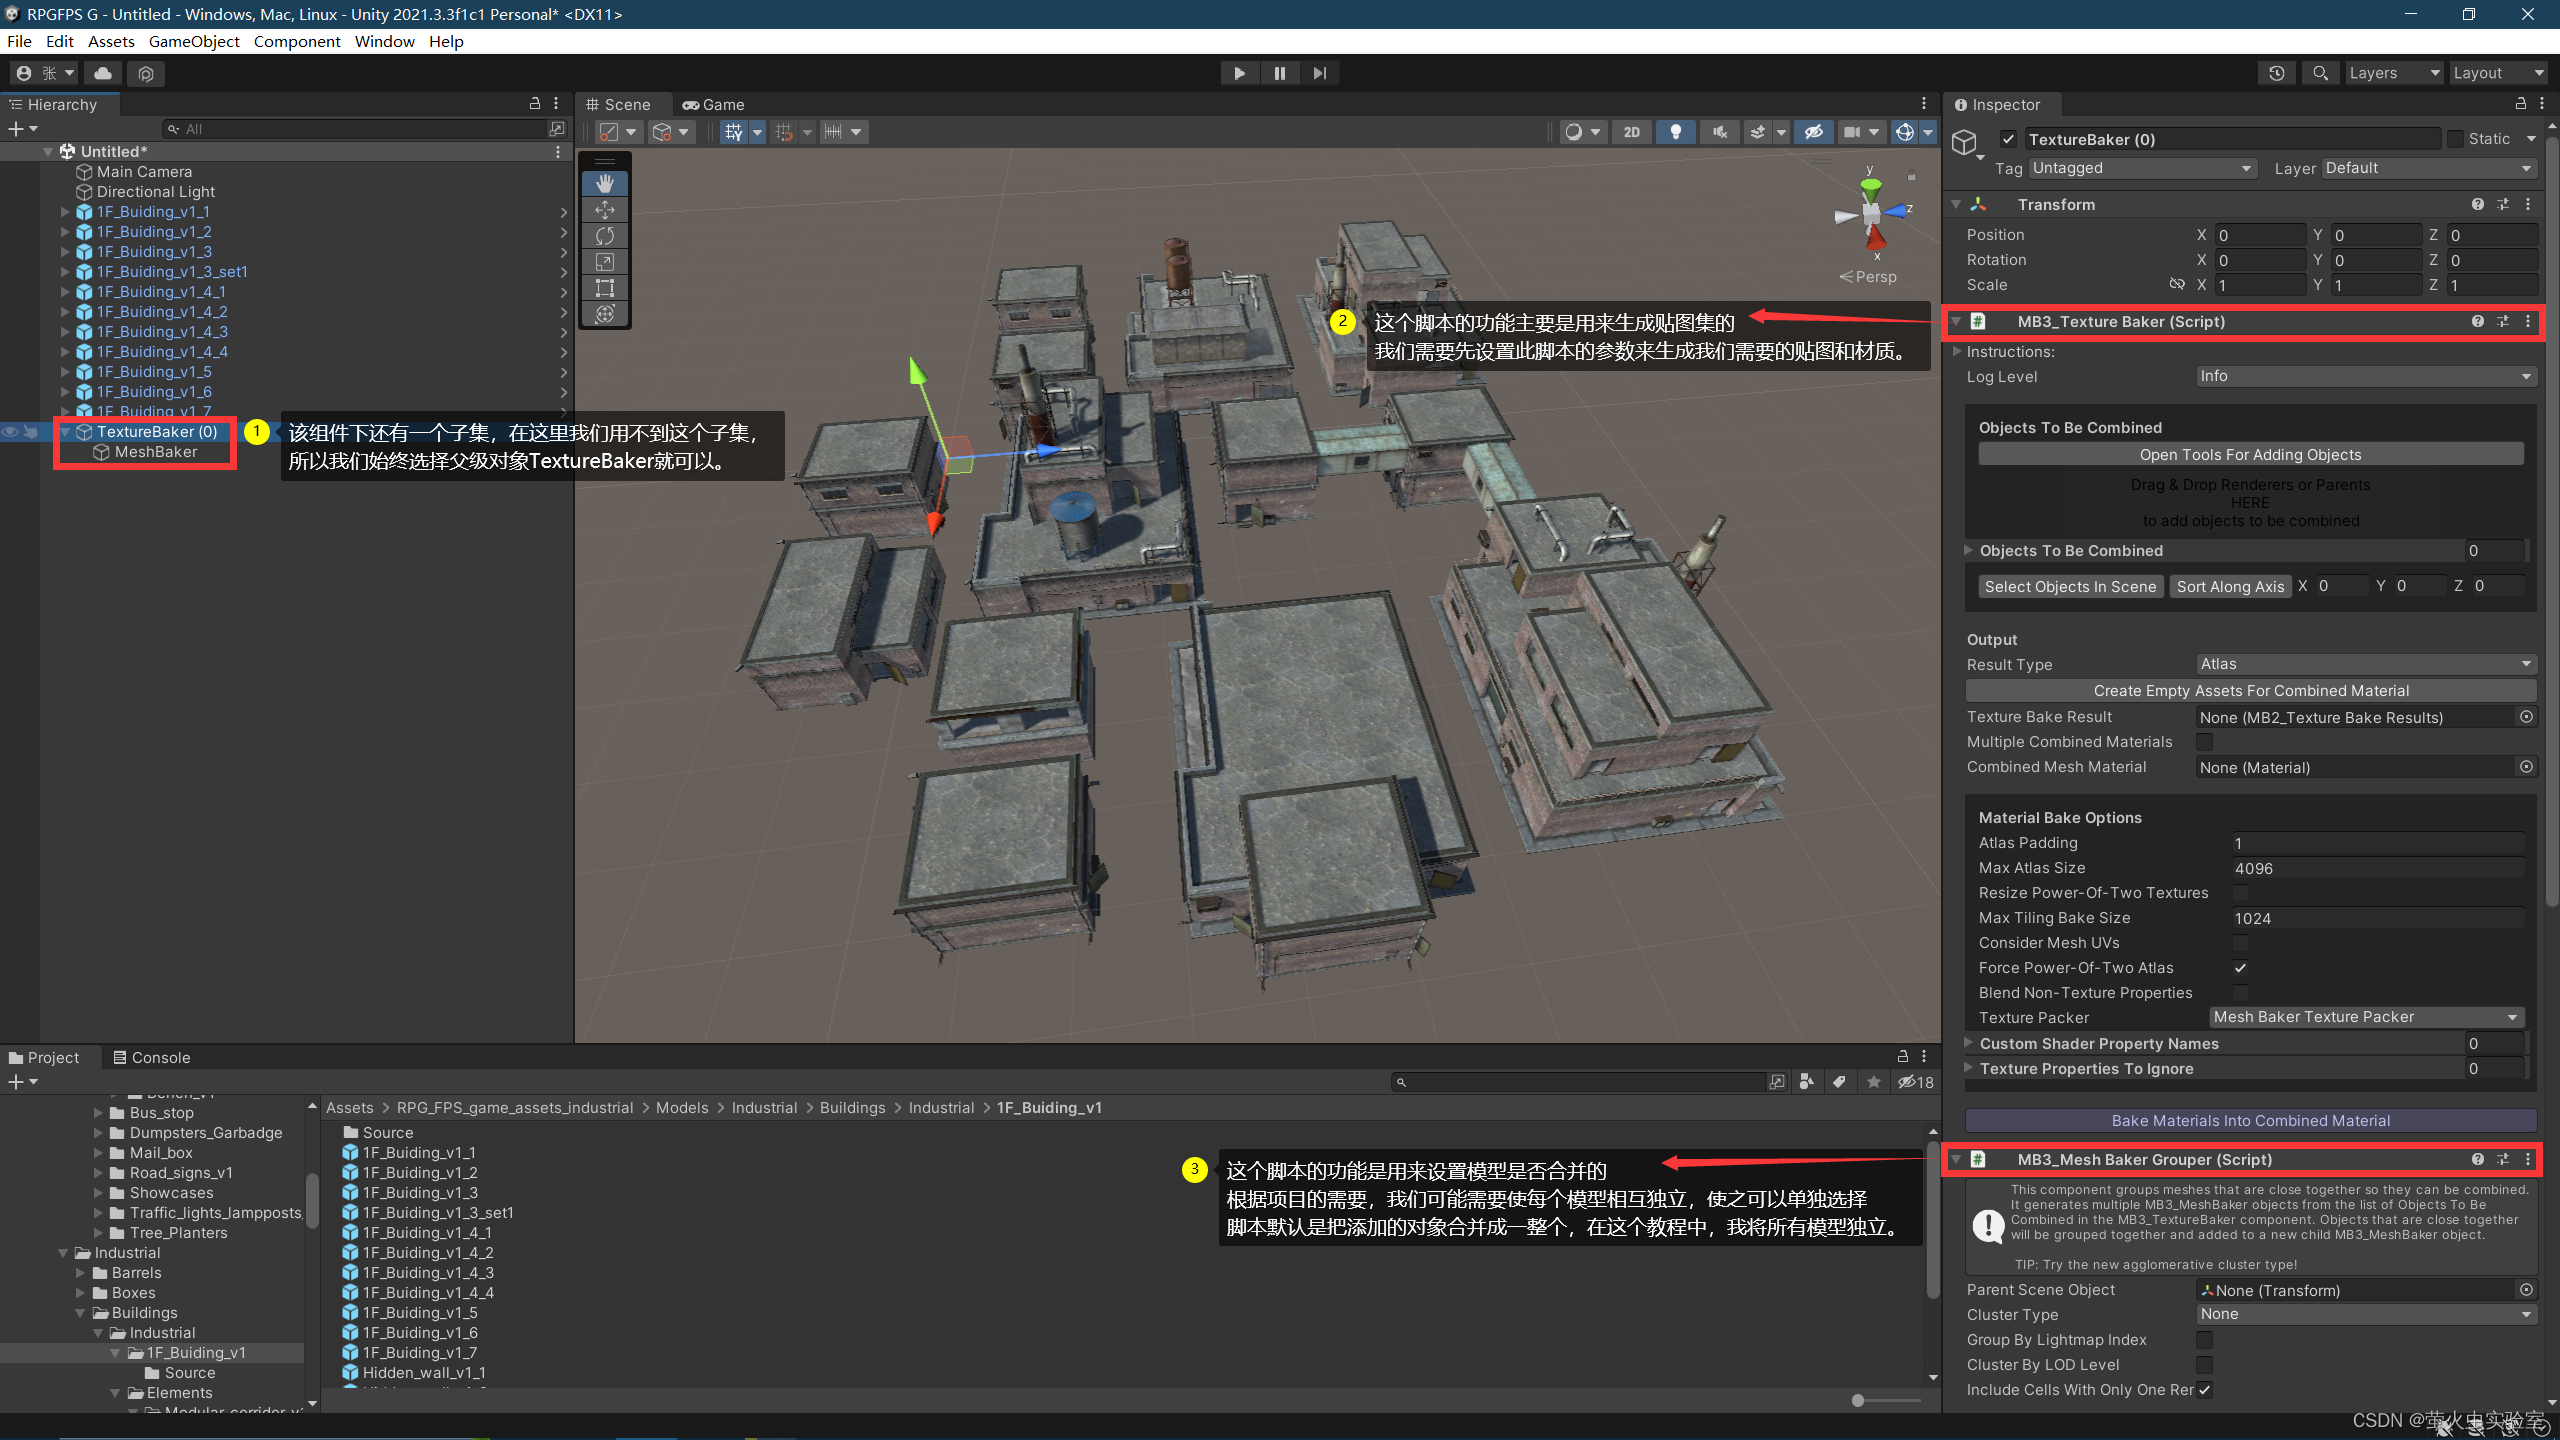The width and height of the screenshot is (2560, 1440).
Task: Toggle scene visibility hidden-objects icon
Action: [1814, 132]
